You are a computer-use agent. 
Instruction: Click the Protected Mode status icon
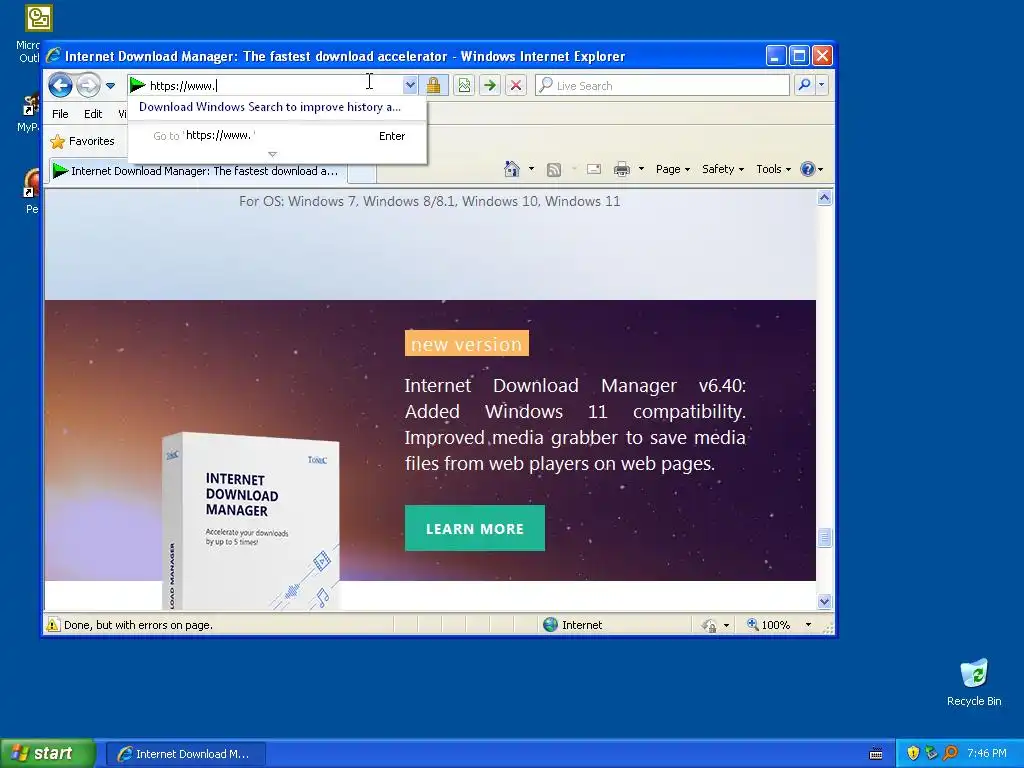709,626
